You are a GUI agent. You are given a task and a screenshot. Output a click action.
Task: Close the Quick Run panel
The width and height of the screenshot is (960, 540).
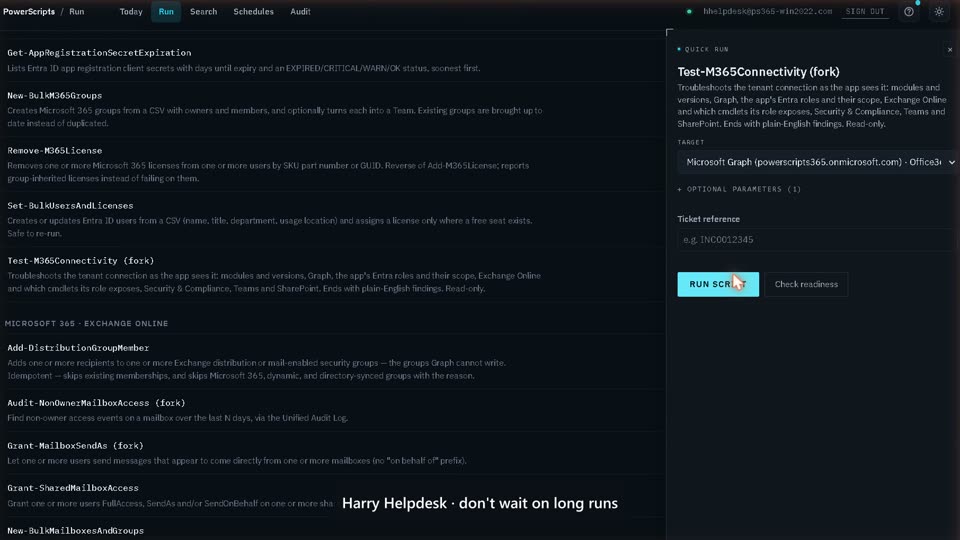click(950, 50)
